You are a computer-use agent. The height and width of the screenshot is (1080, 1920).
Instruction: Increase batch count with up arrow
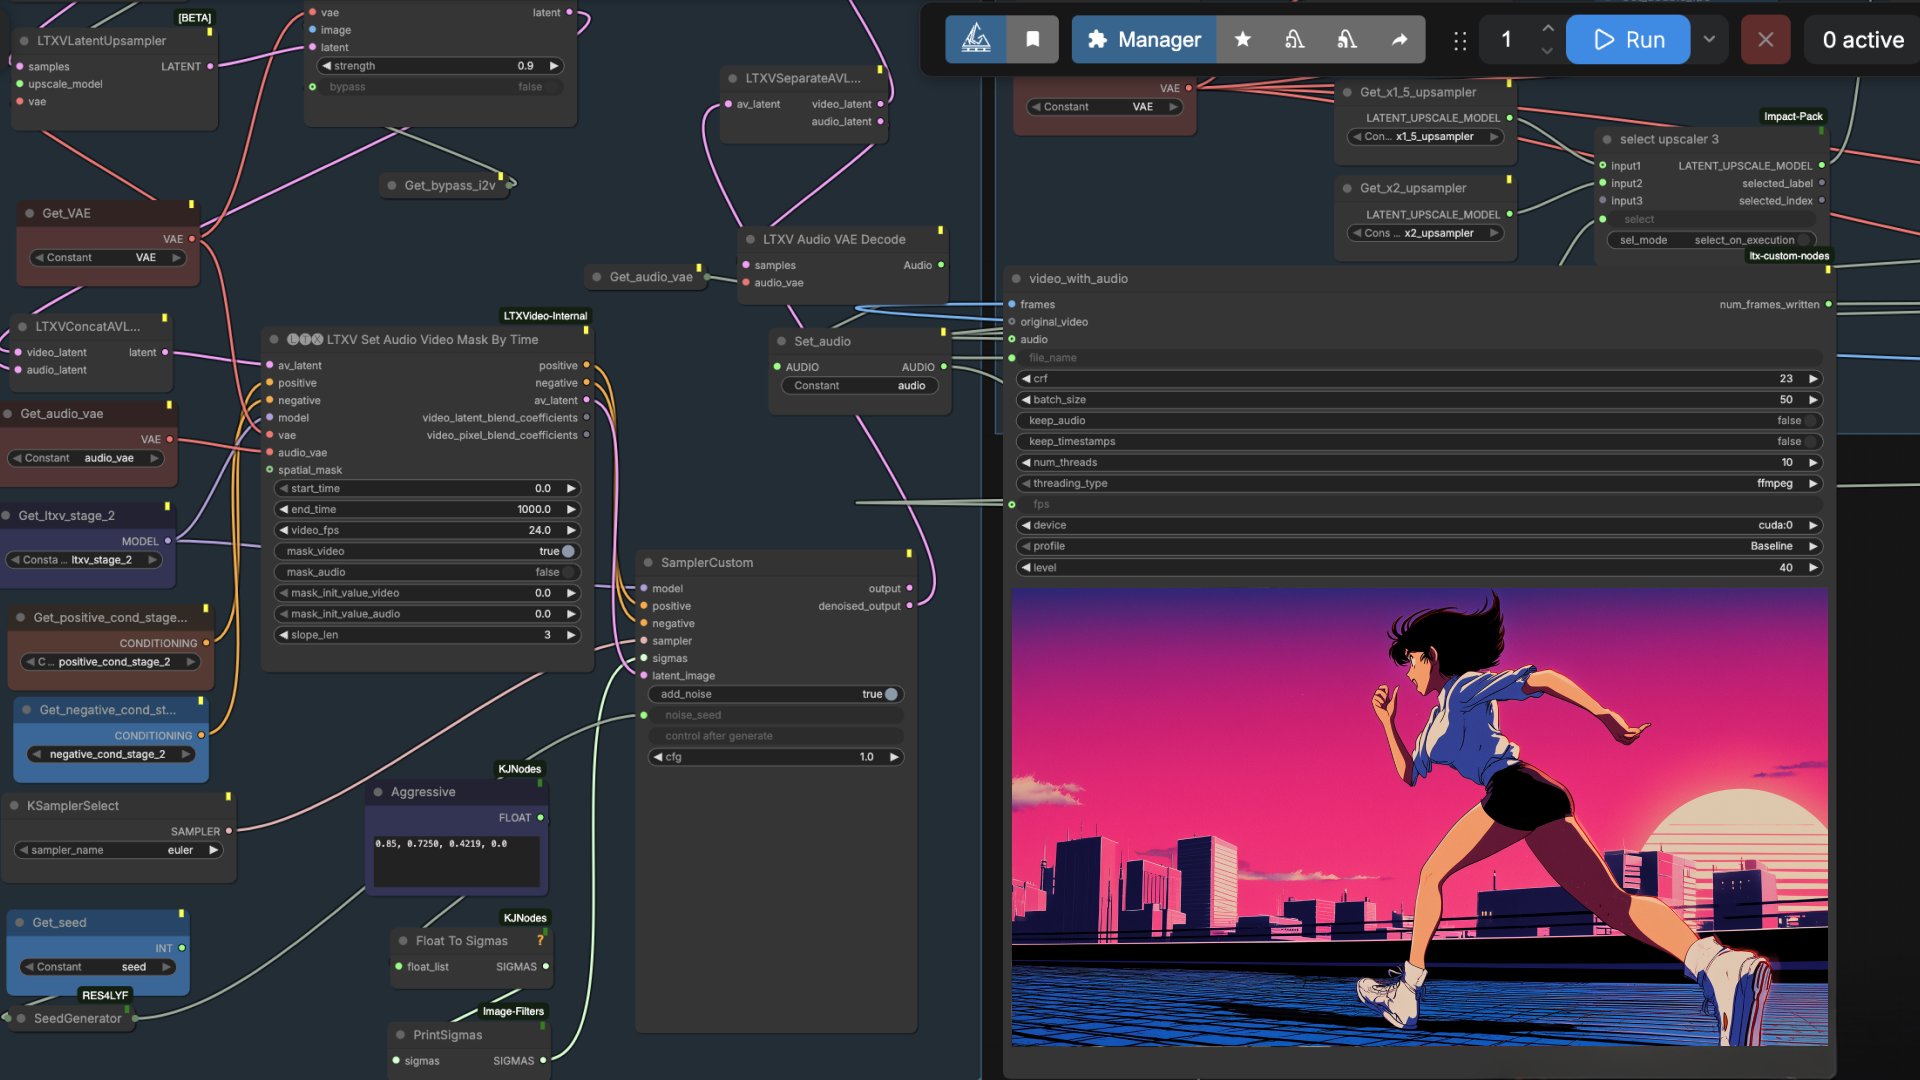[1547, 28]
